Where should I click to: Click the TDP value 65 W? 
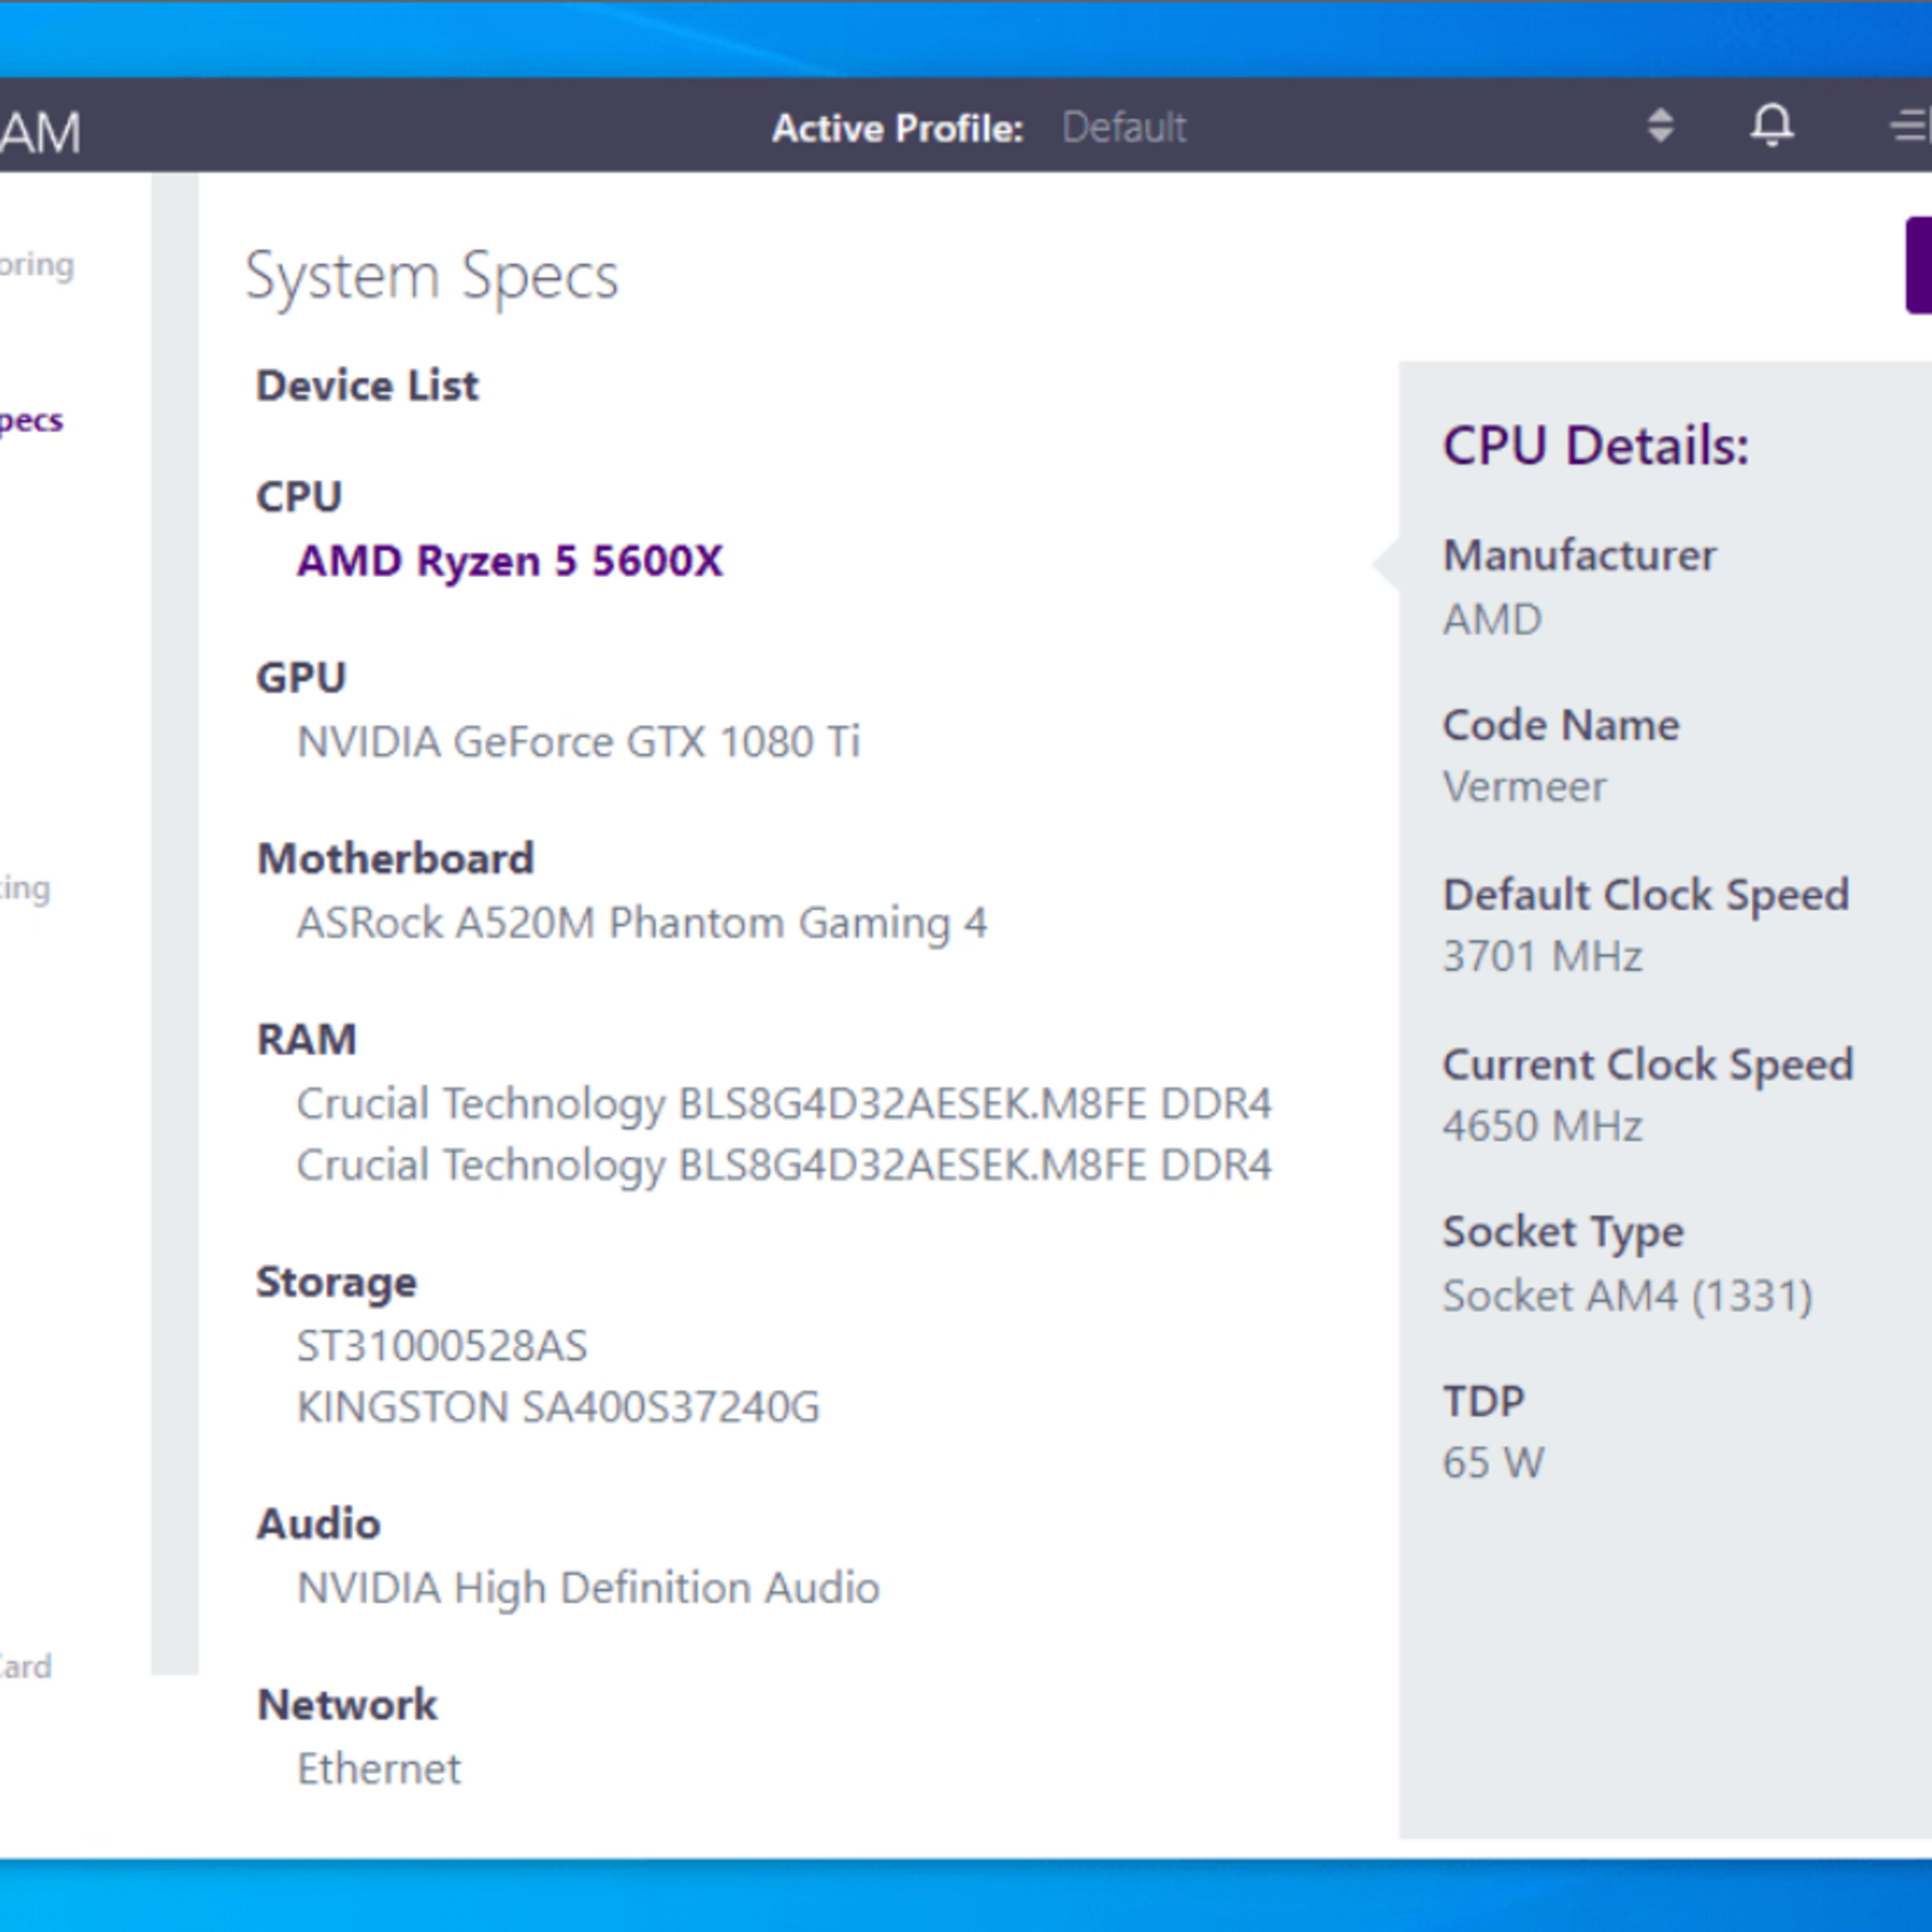click(x=1493, y=1464)
